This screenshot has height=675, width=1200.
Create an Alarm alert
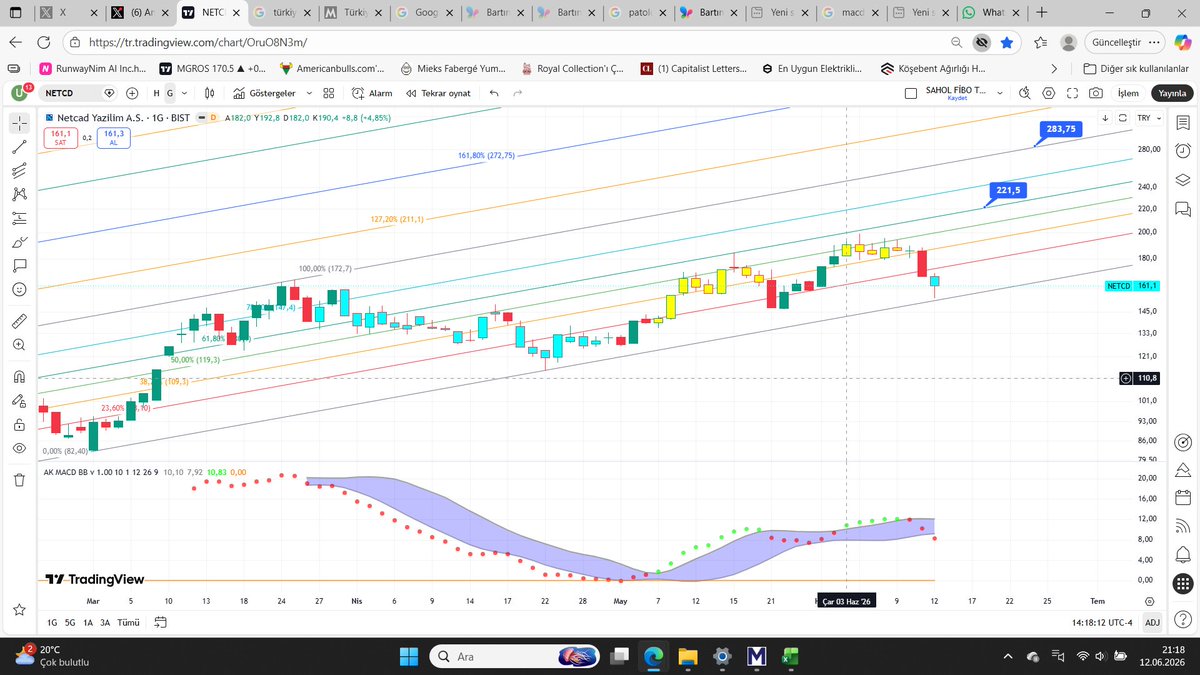pyautogui.click(x=372, y=92)
